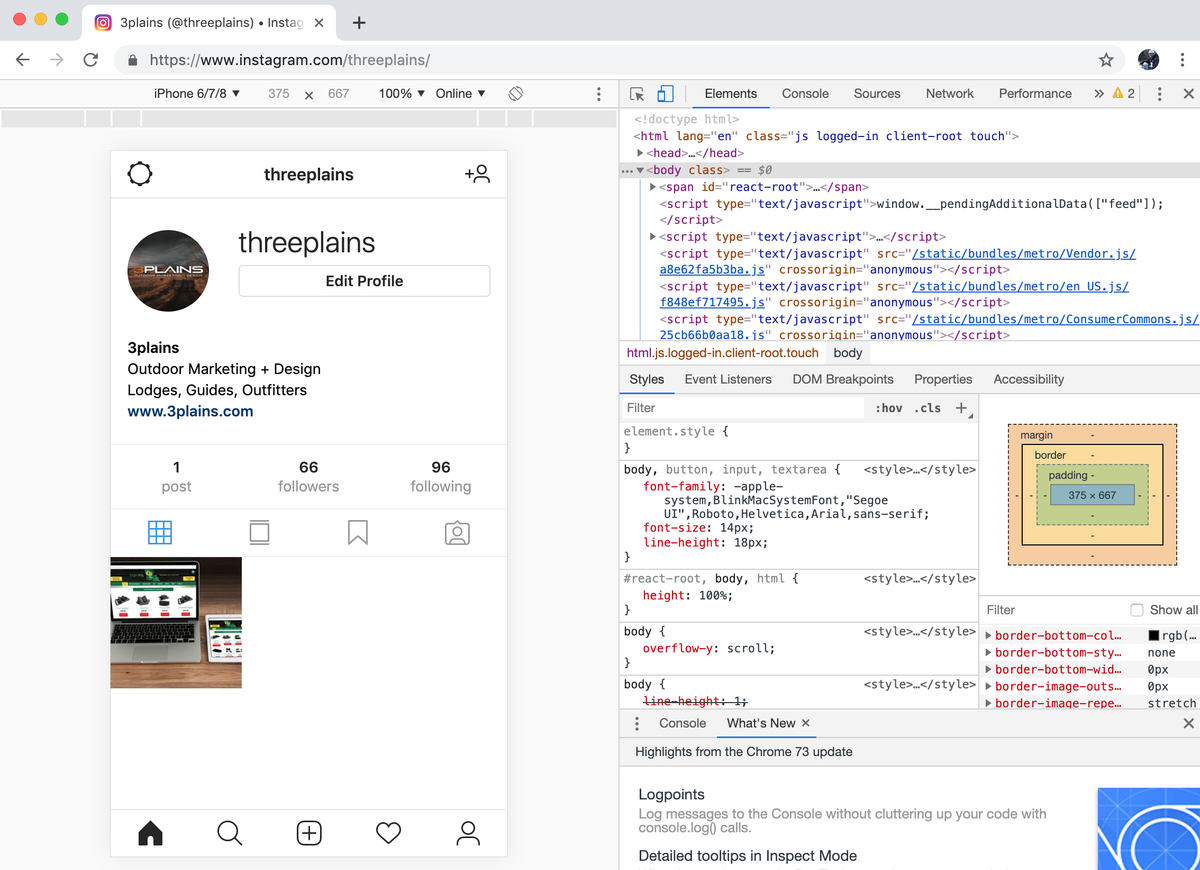Open the Accessibility pane tab

point(1029,379)
